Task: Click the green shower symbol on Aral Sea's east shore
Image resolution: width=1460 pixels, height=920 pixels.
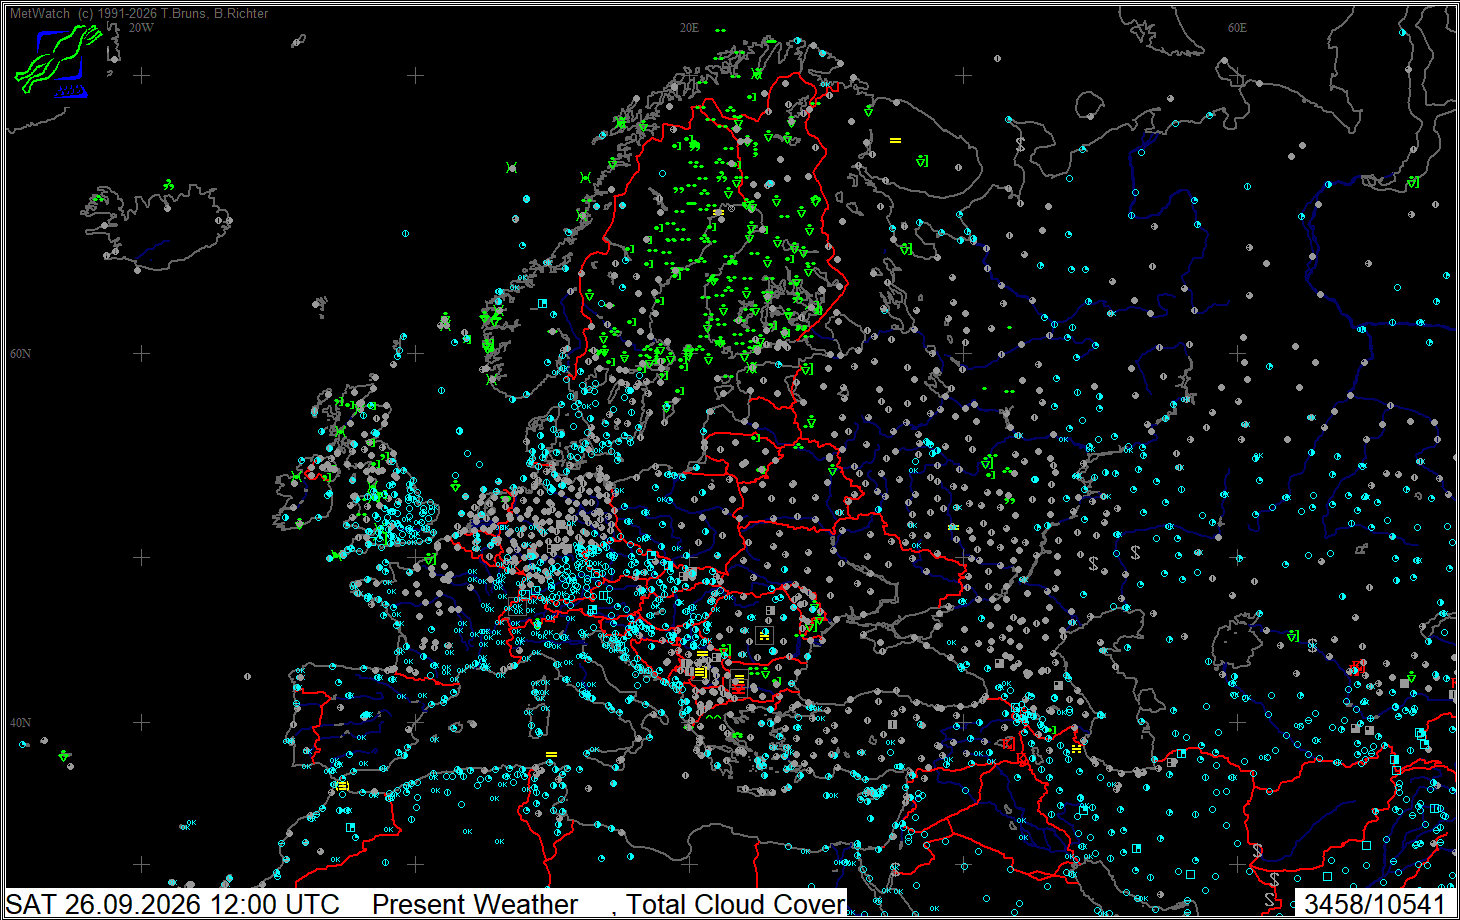Action: [1294, 636]
